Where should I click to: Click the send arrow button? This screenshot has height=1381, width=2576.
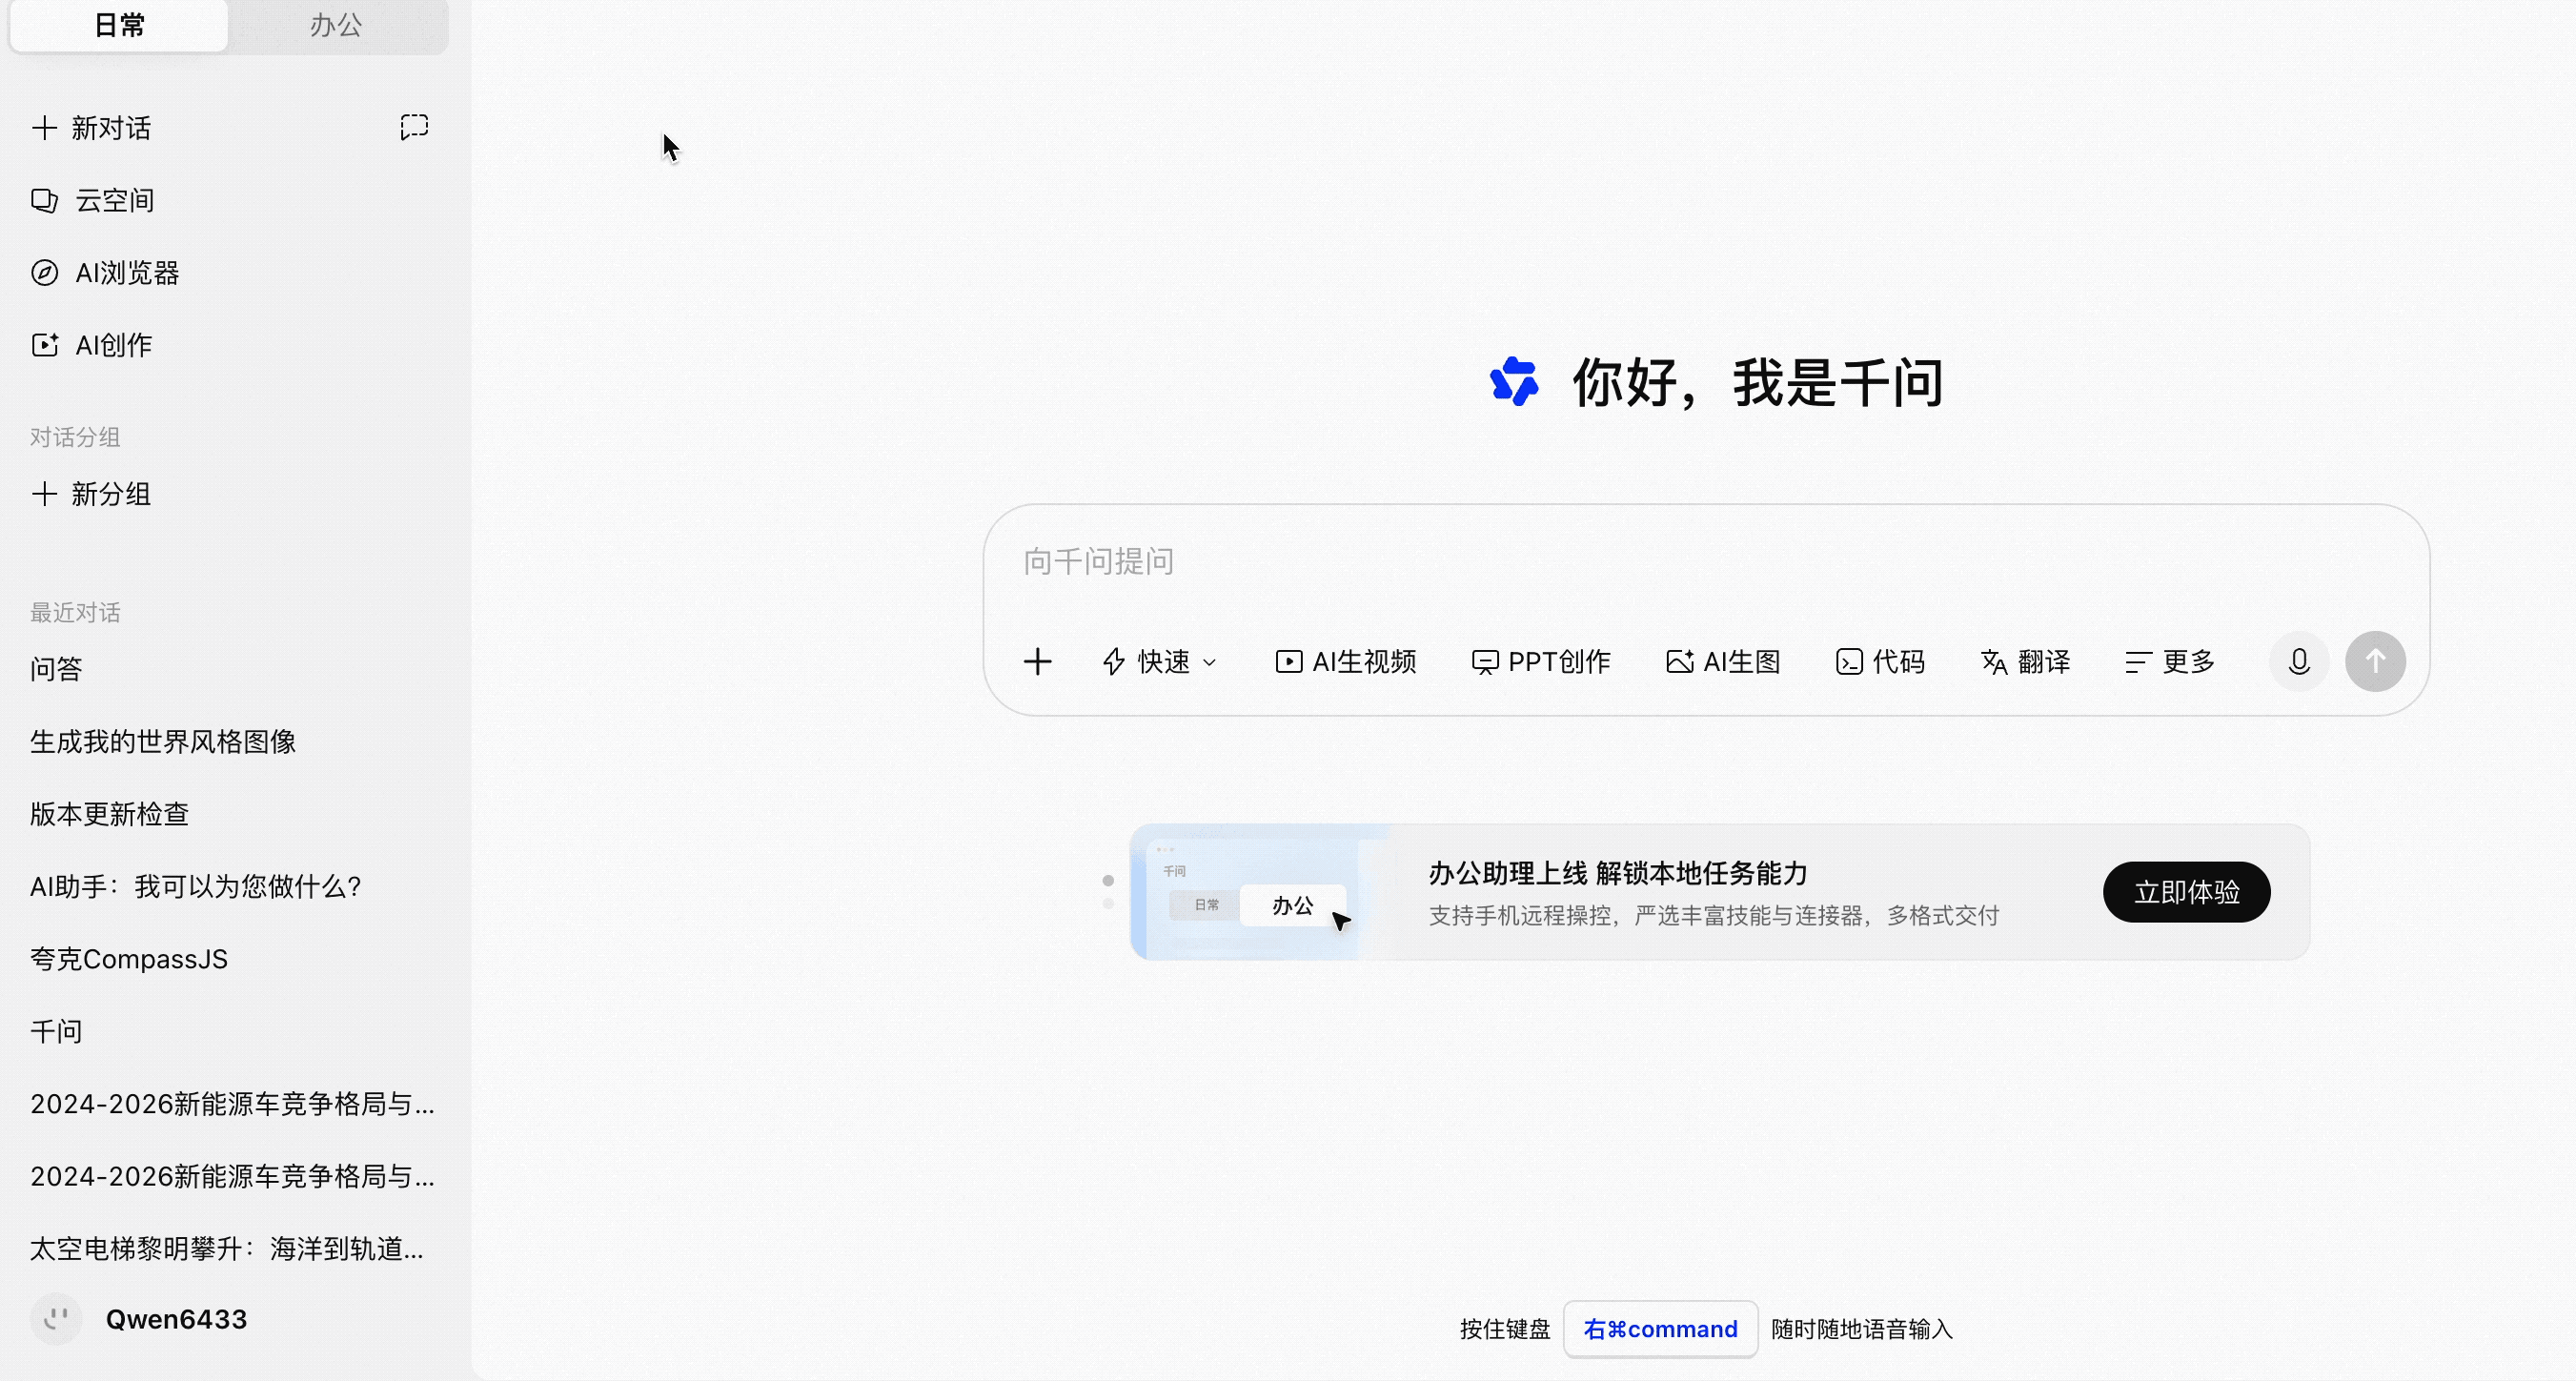pos(2375,662)
